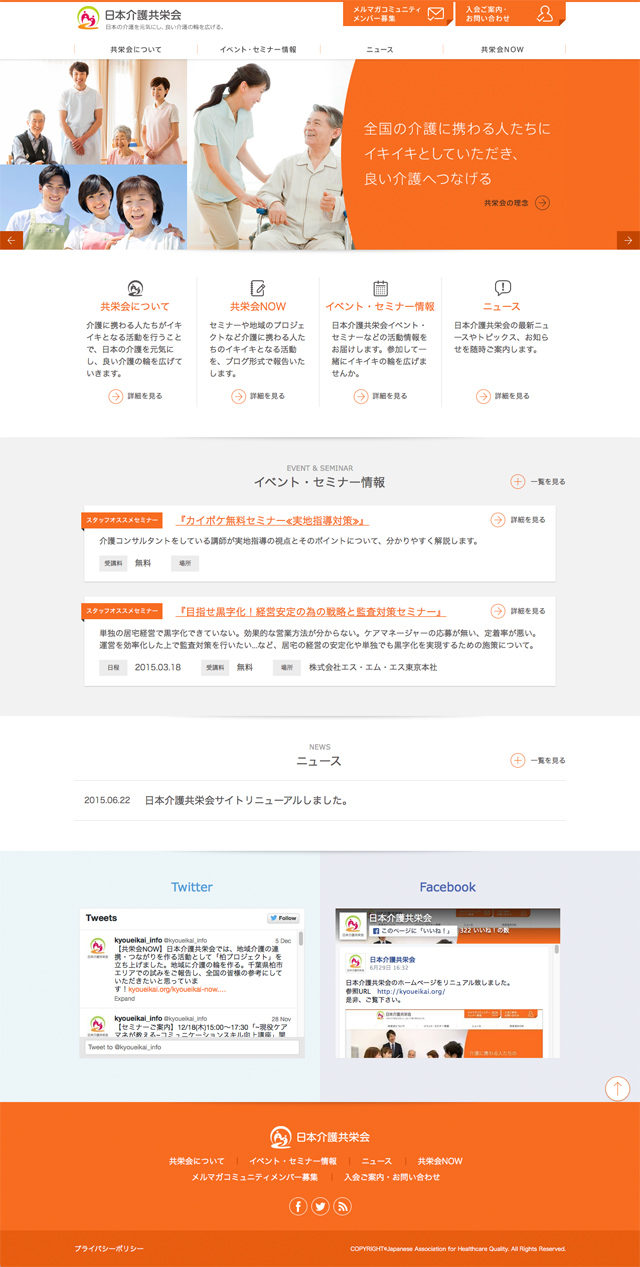Open プライバシーポリシー link in footer
Screen dimensions: 640x1267
point(109,1249)
